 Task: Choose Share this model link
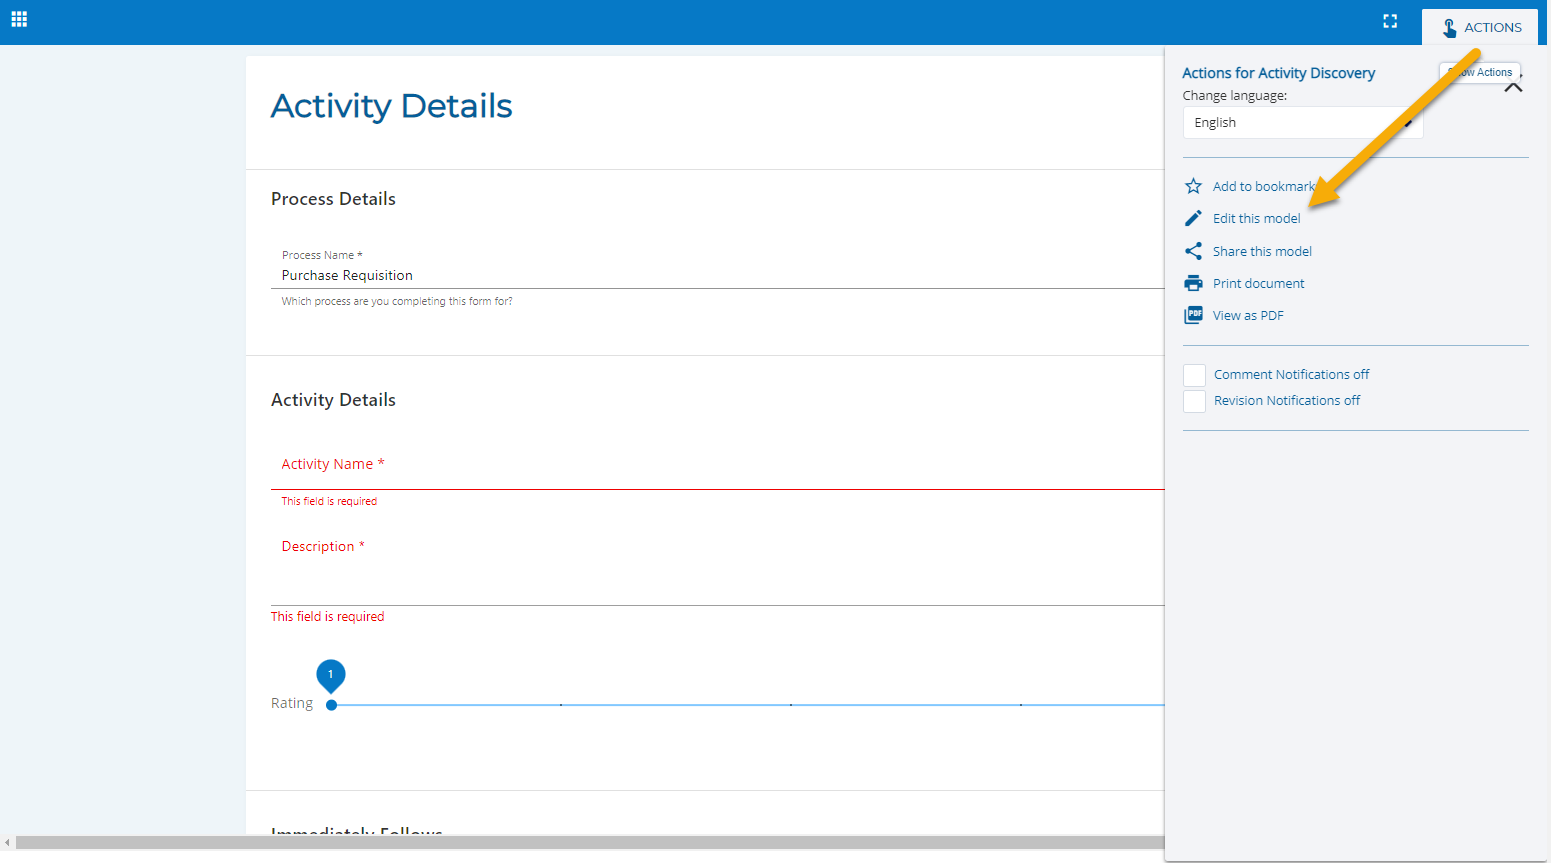pyautogui.click(x=1262, y=252)
